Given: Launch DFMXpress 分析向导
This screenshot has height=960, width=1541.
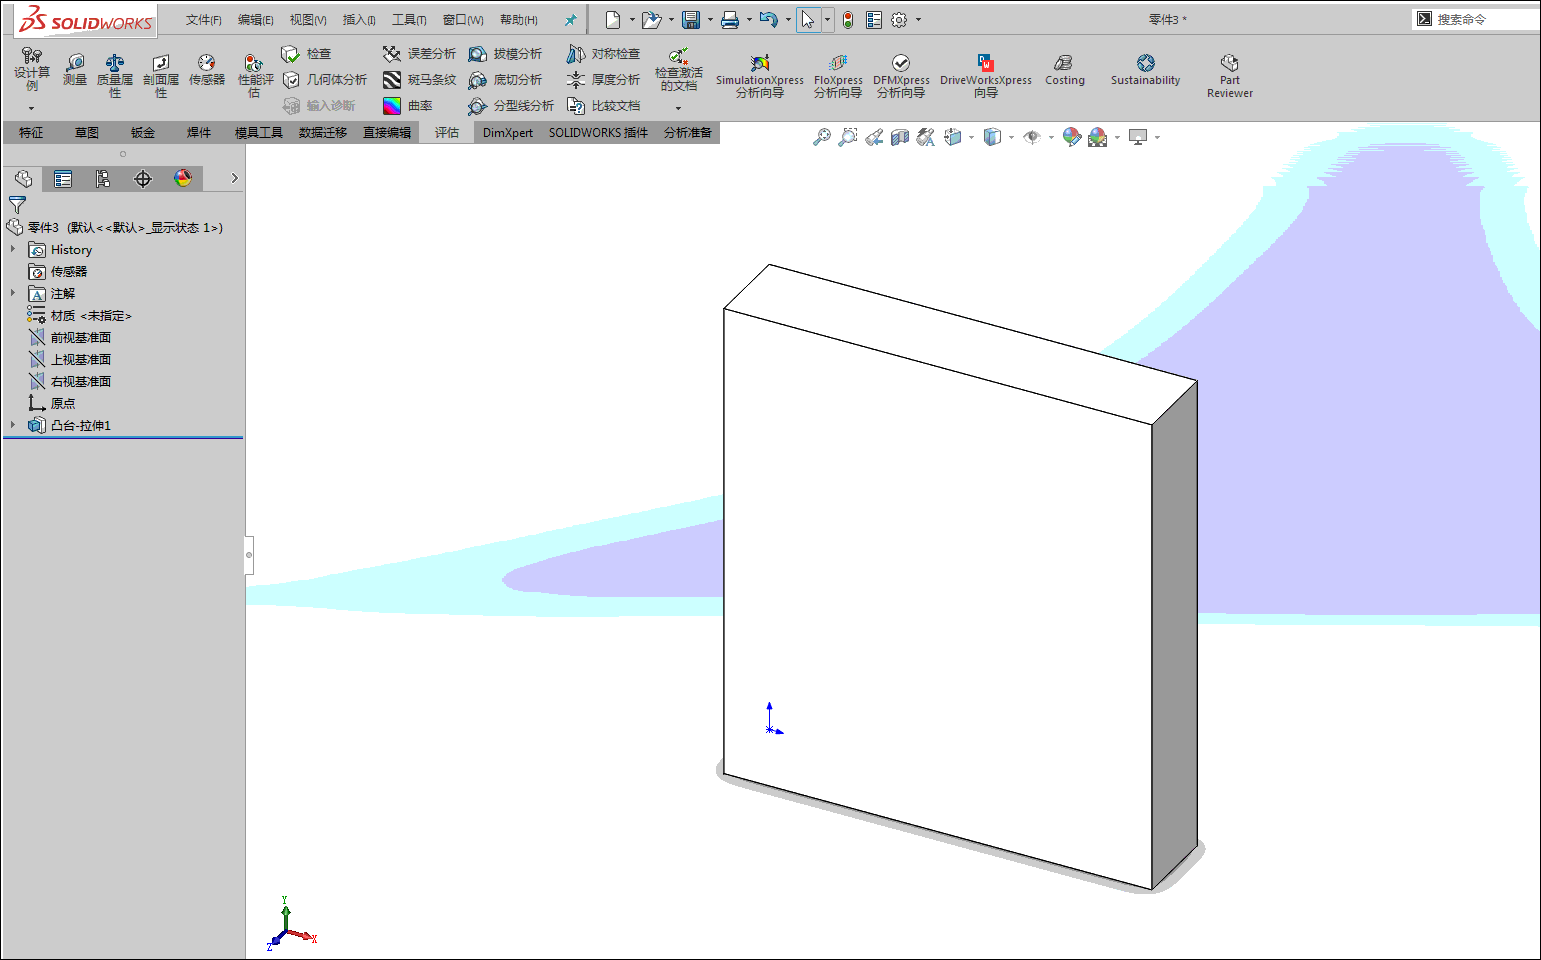Looking at the screenshot, I should click(x=901, y=76).
